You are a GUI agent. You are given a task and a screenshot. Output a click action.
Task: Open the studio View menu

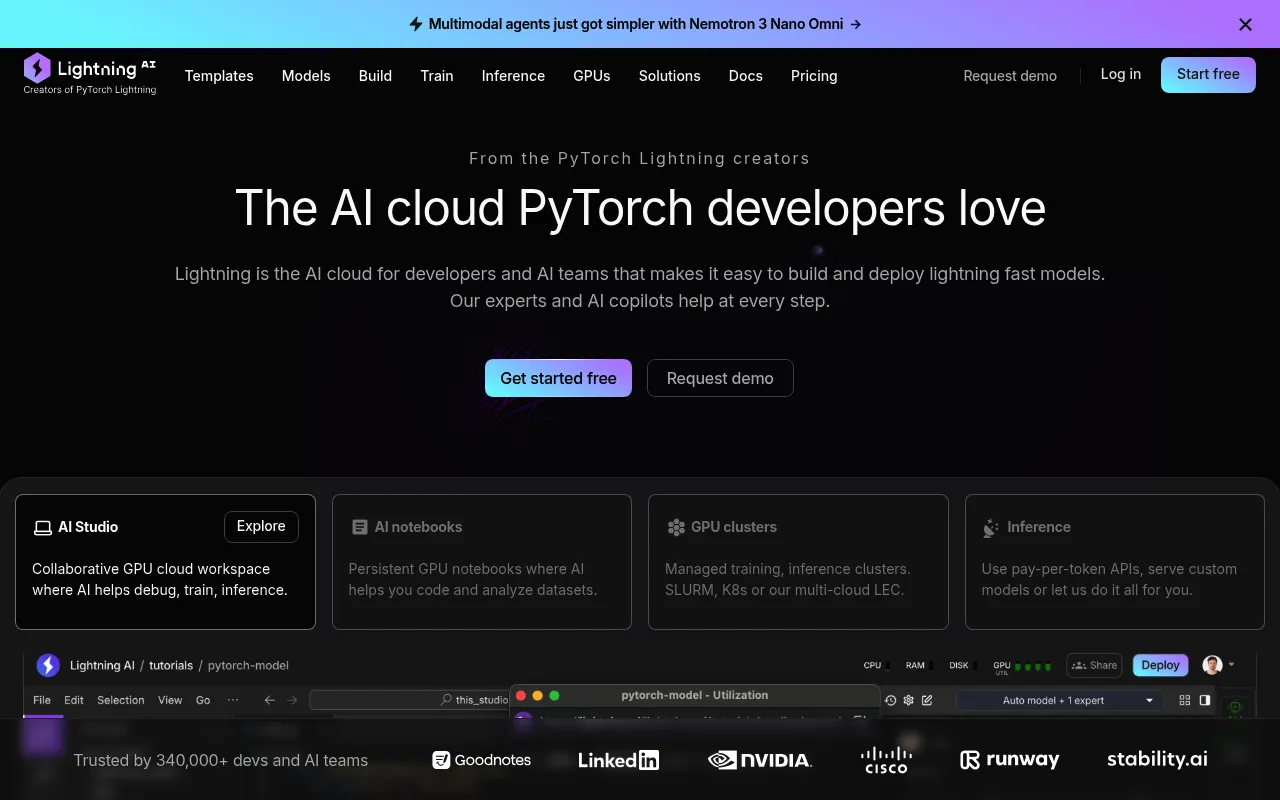point(170,700)
